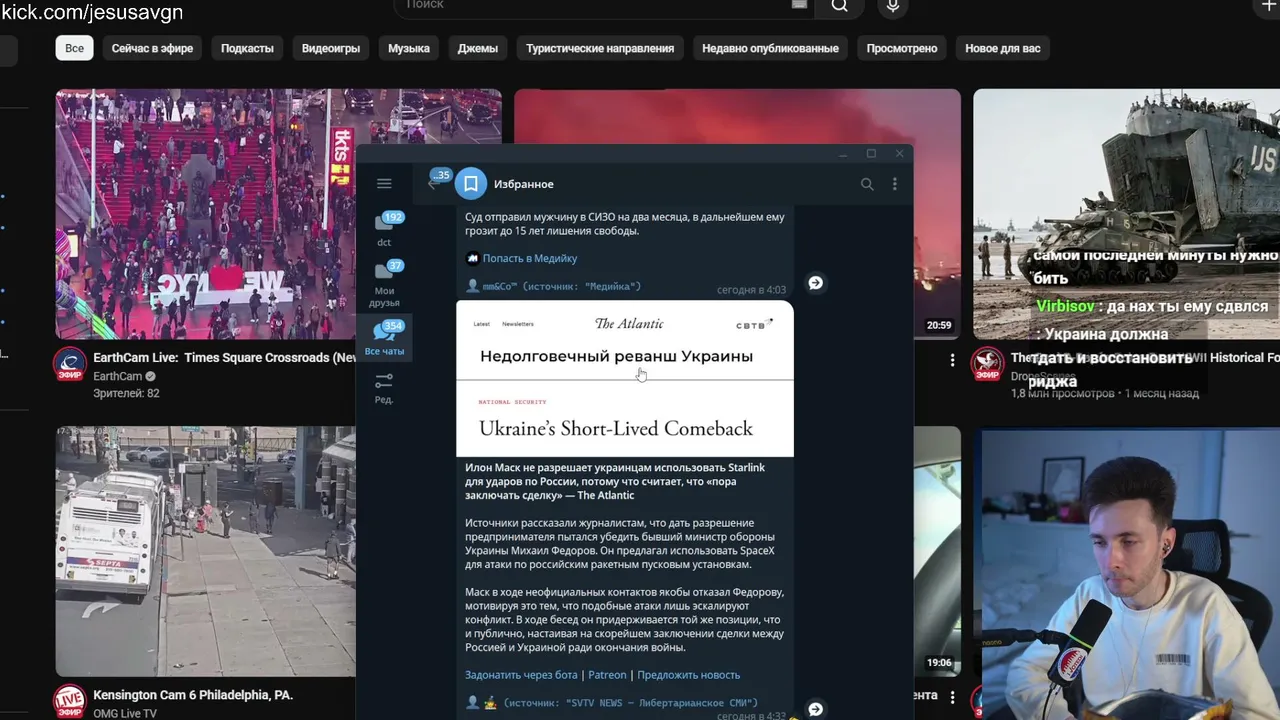Visit the OMG Live TV channel name link
Screen dimensions: 1280x720
click(125, 713)
